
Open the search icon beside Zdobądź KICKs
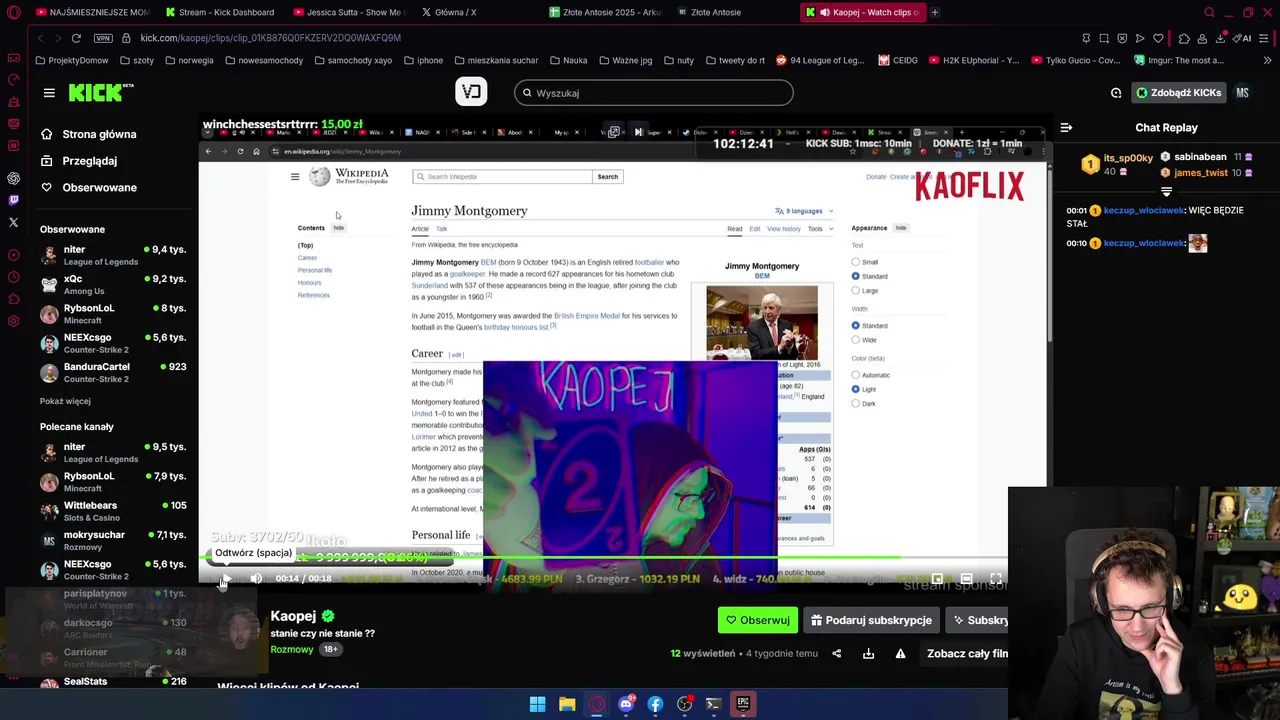click(x=1116, y=93)
